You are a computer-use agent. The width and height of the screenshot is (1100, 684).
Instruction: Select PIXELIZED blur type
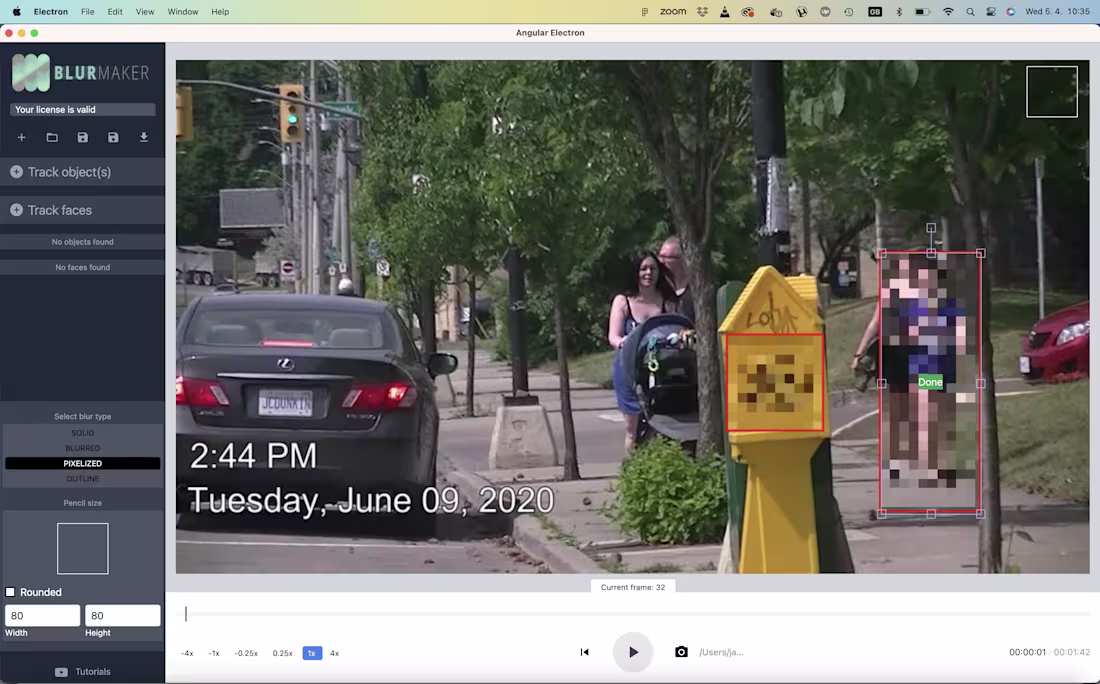[83, 464]
